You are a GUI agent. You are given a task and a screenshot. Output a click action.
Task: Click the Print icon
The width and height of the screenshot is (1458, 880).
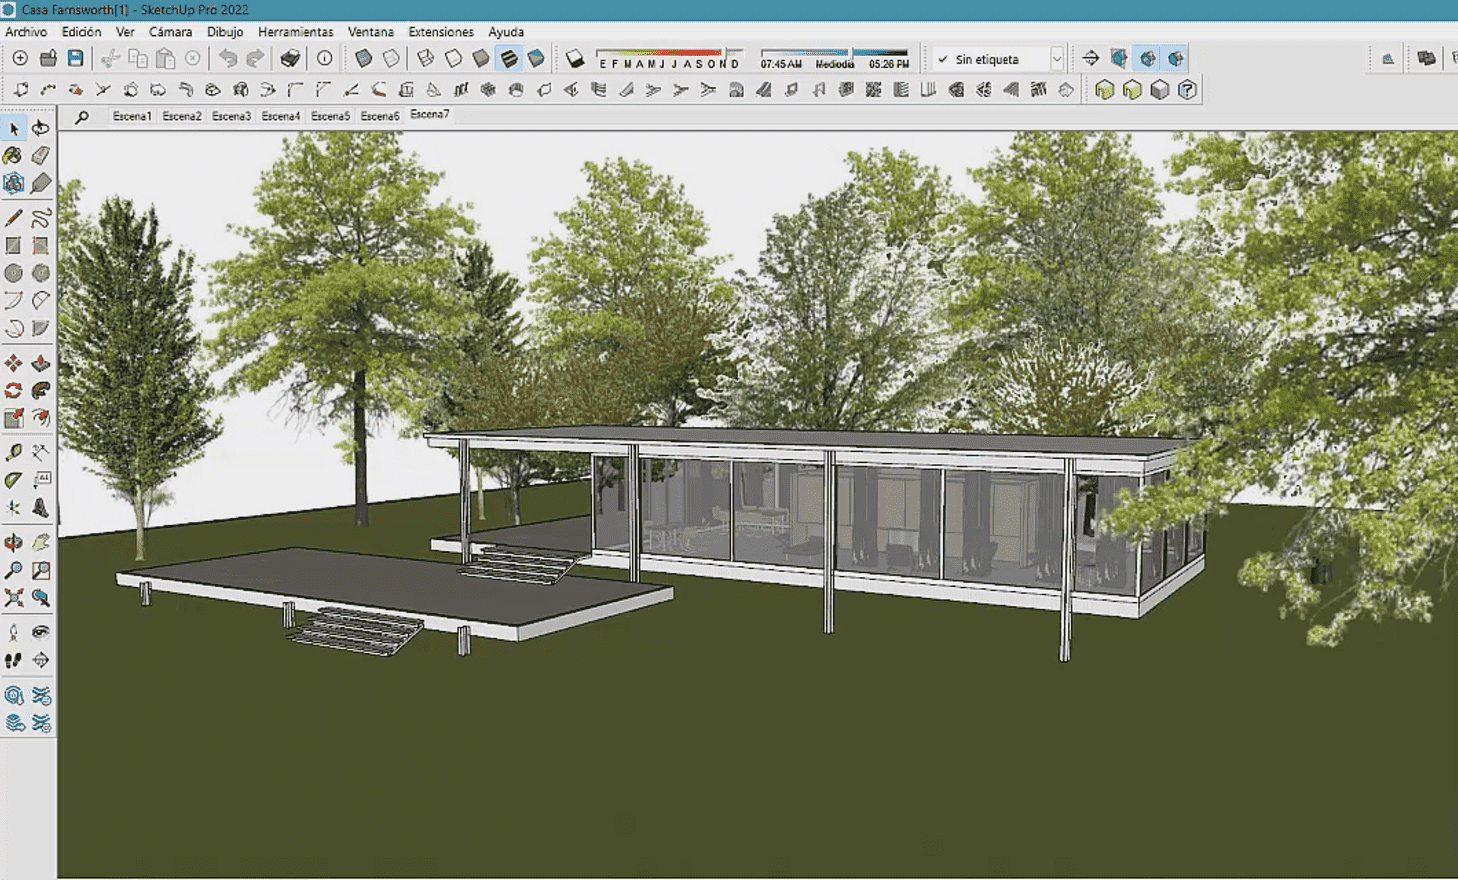coord(290,58)
